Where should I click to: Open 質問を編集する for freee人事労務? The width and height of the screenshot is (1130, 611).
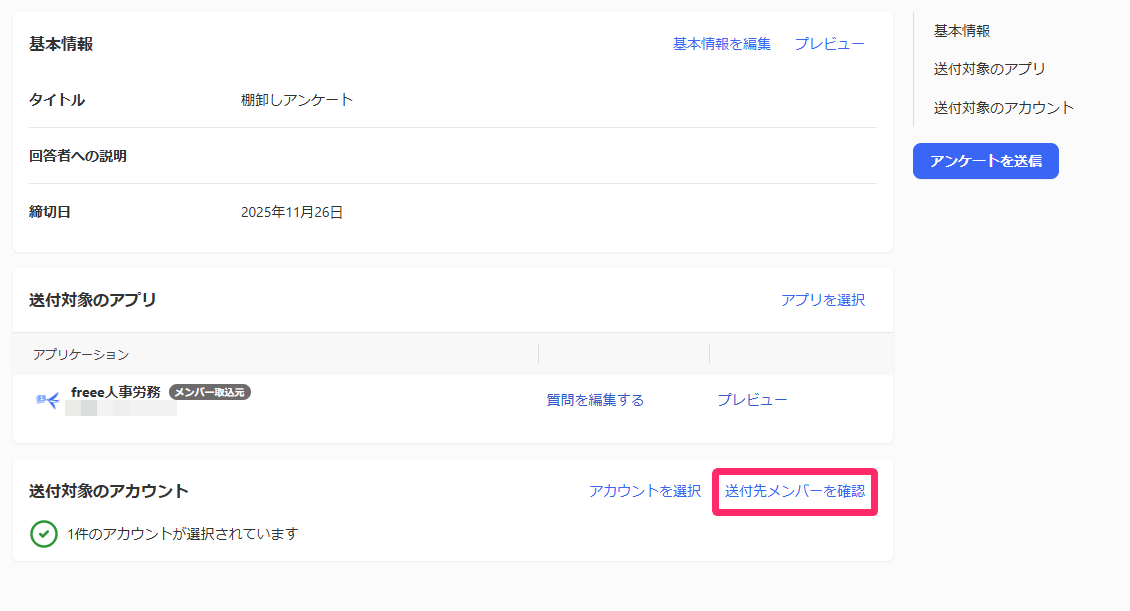tap(595, 400)
